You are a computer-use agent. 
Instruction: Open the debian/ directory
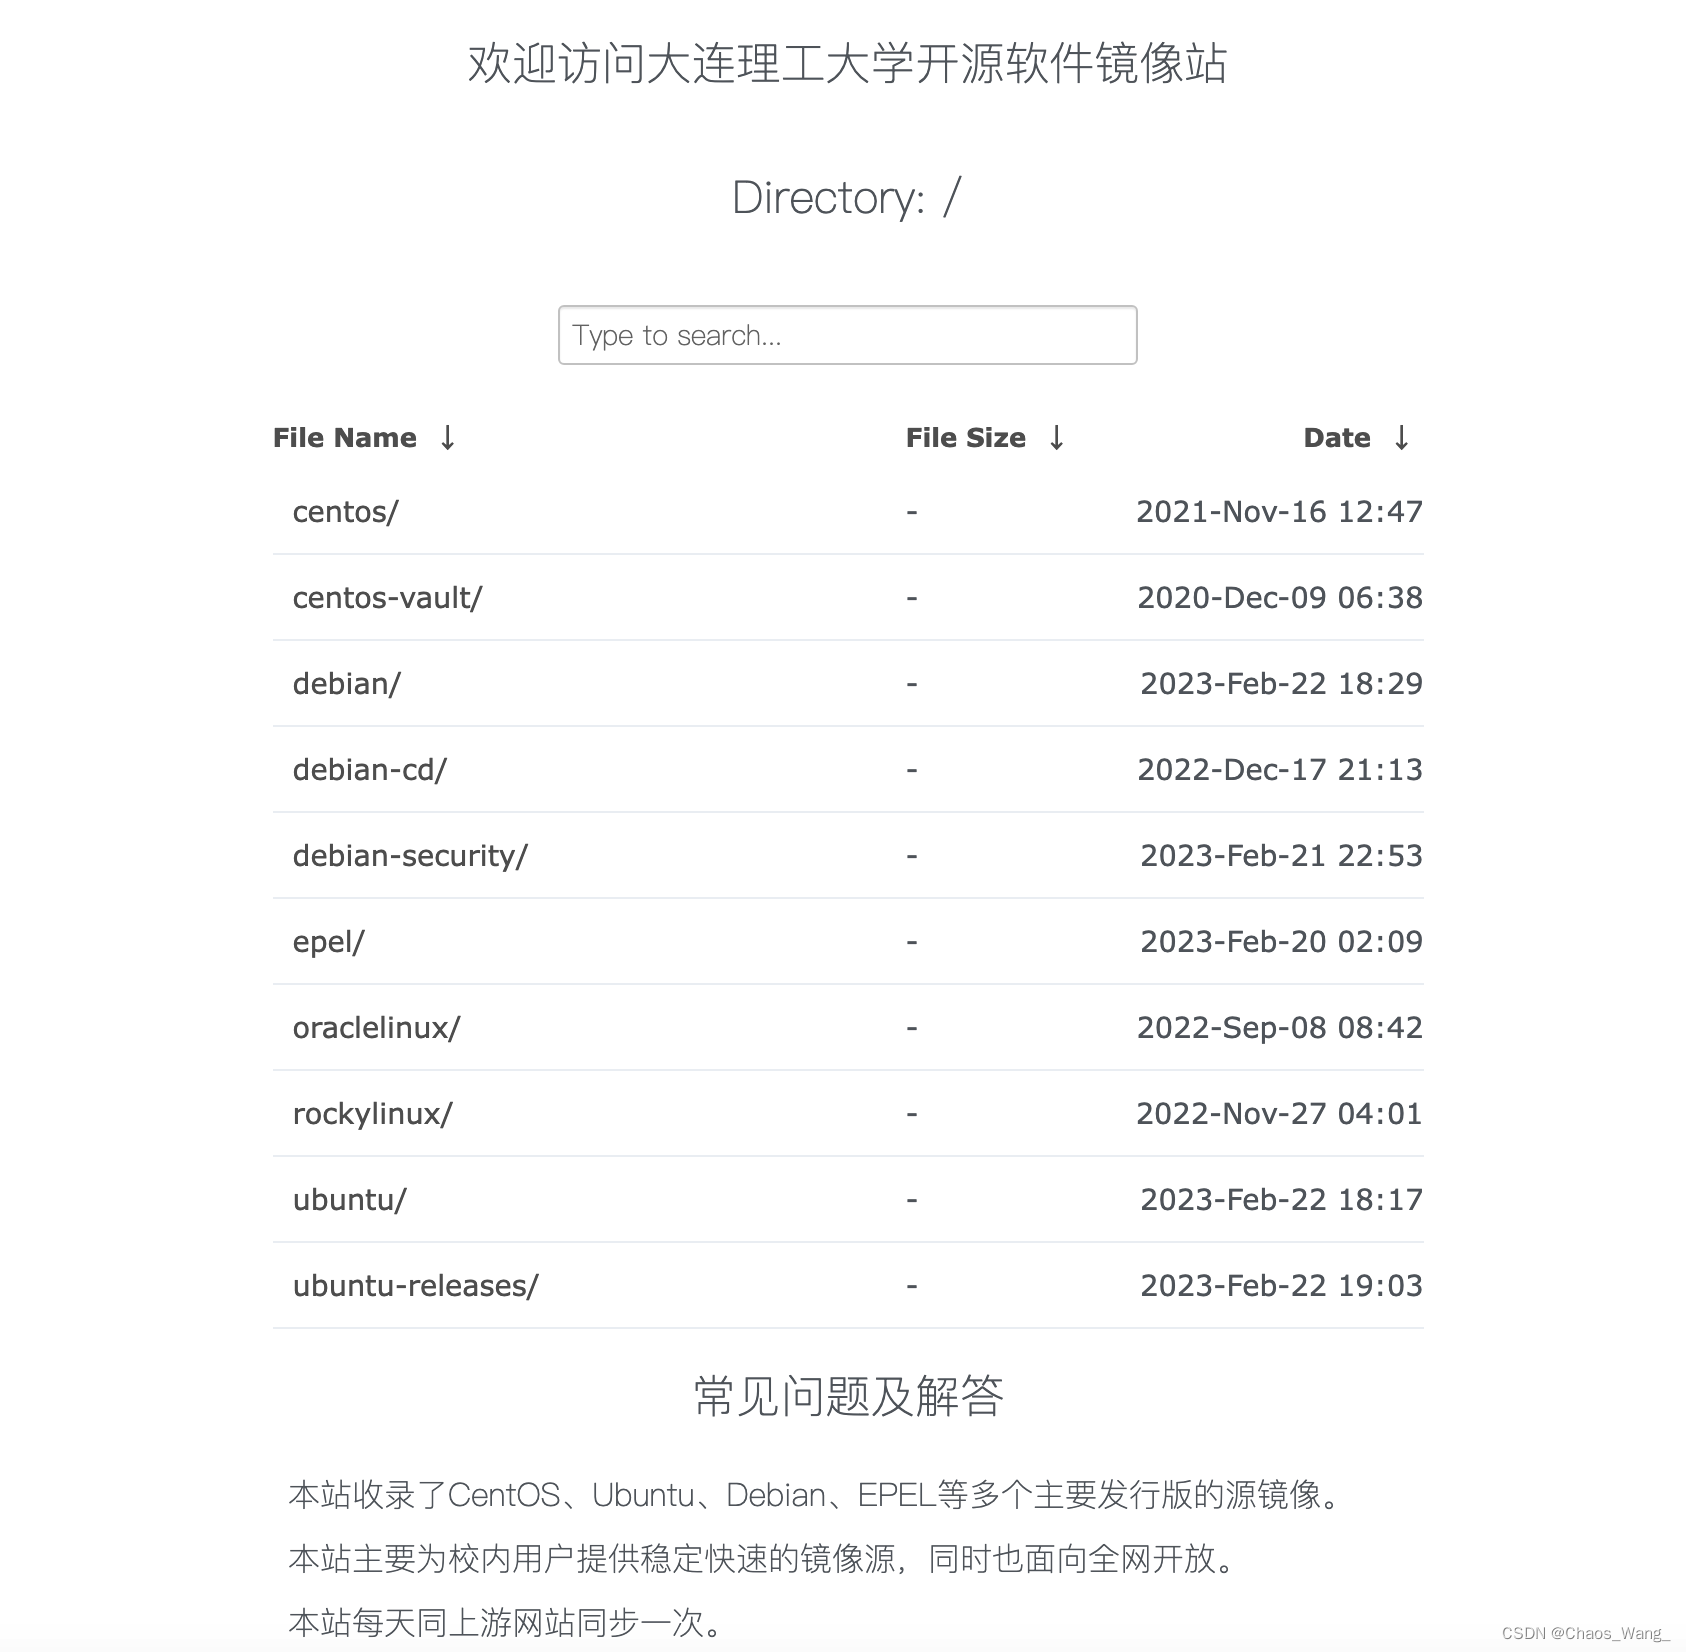click(345, 683)
